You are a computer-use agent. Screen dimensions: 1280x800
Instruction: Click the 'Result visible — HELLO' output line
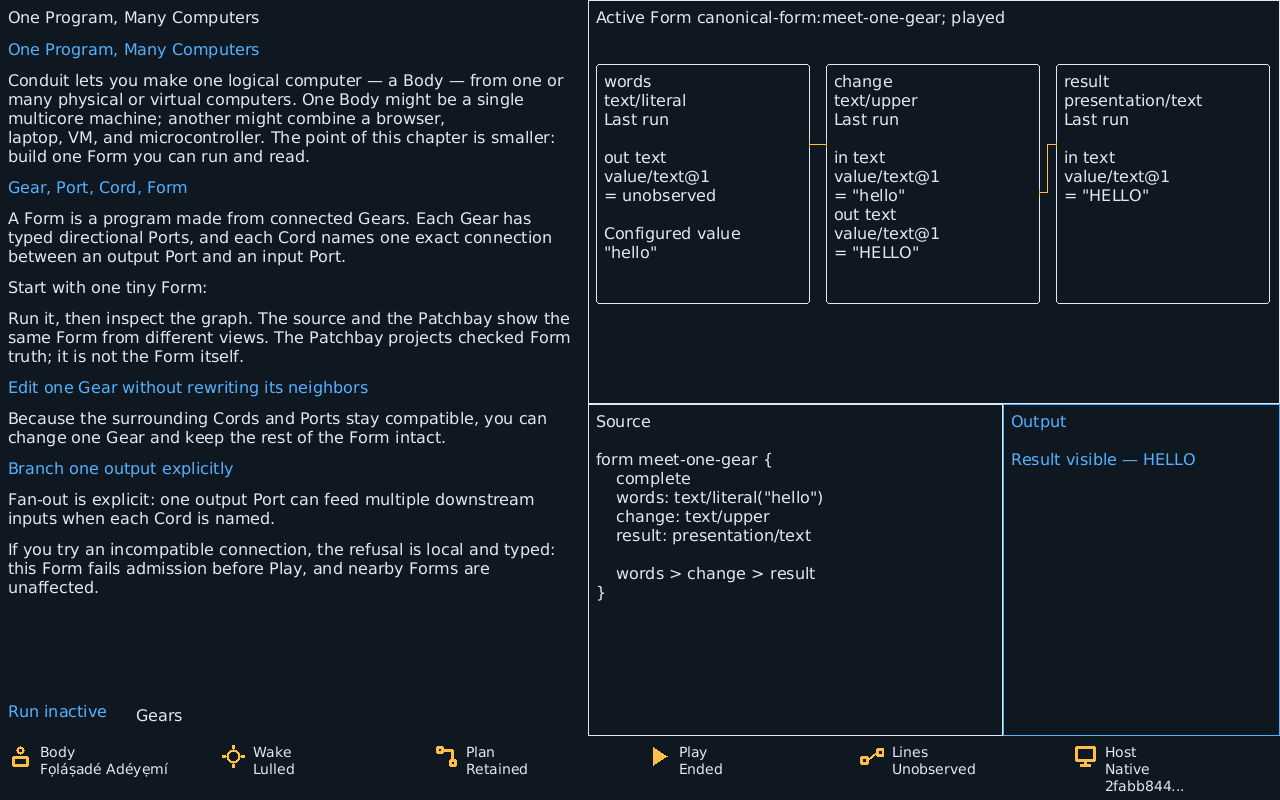[x=1103, y=460]
